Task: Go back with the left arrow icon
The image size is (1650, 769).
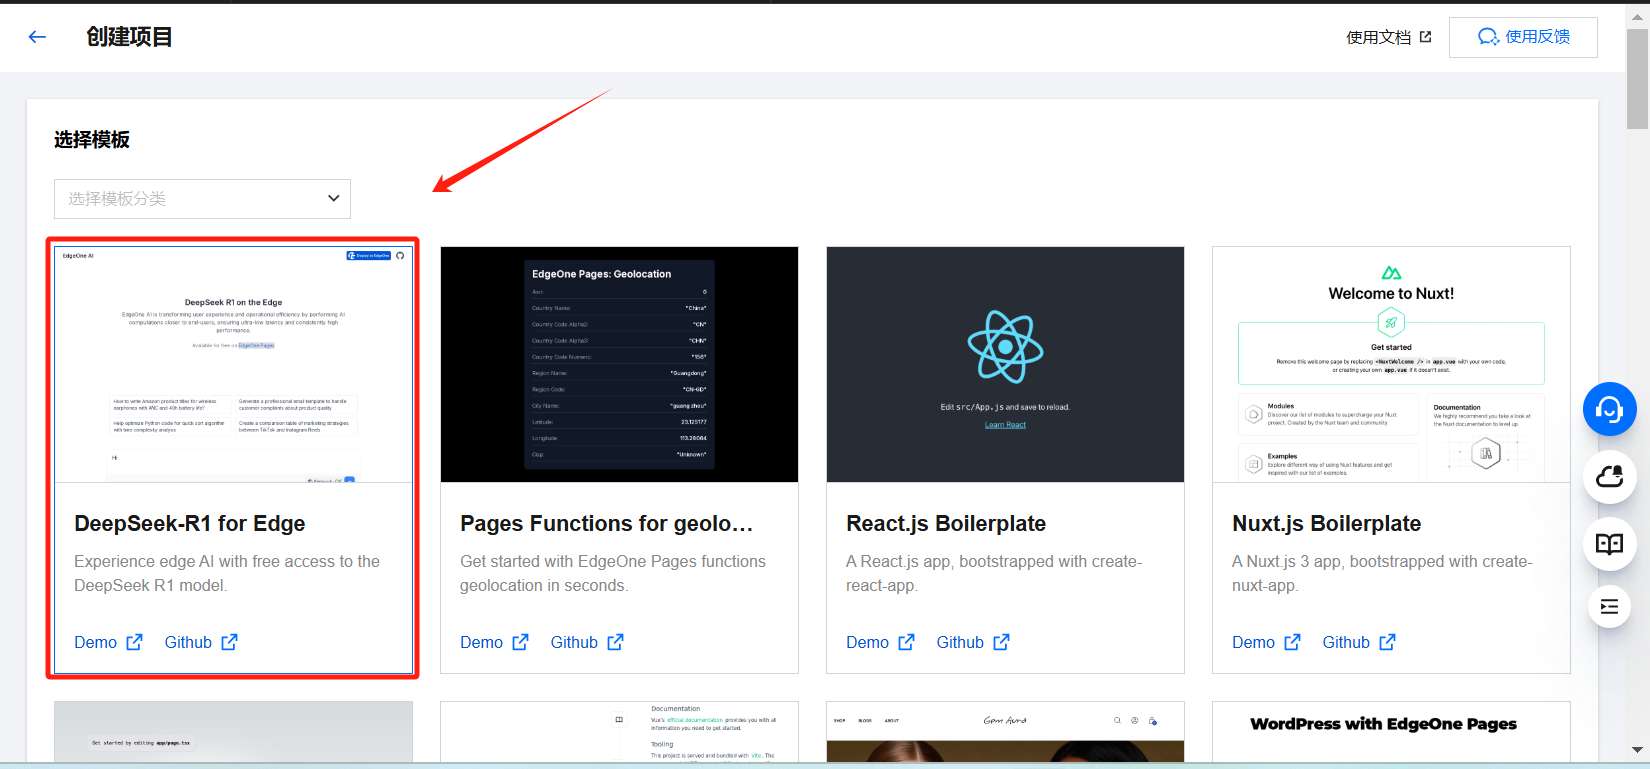Action: coord(38,37)
